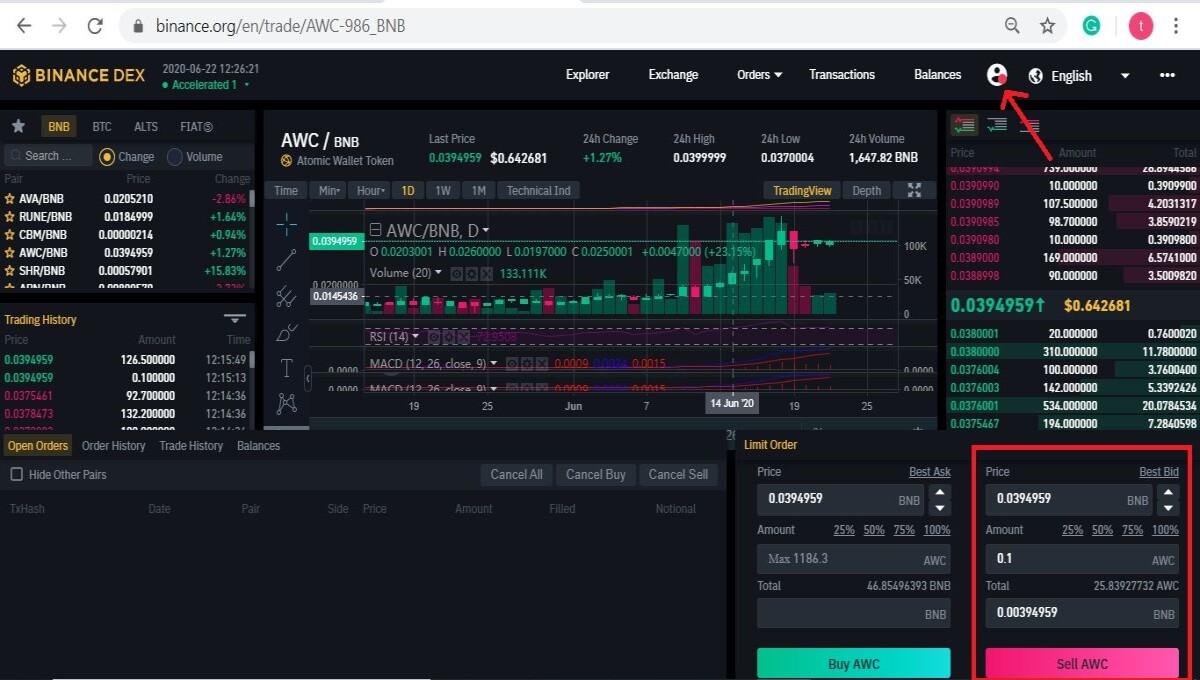Favorite the SHR/BNB pair star

(x=10, y=271)
